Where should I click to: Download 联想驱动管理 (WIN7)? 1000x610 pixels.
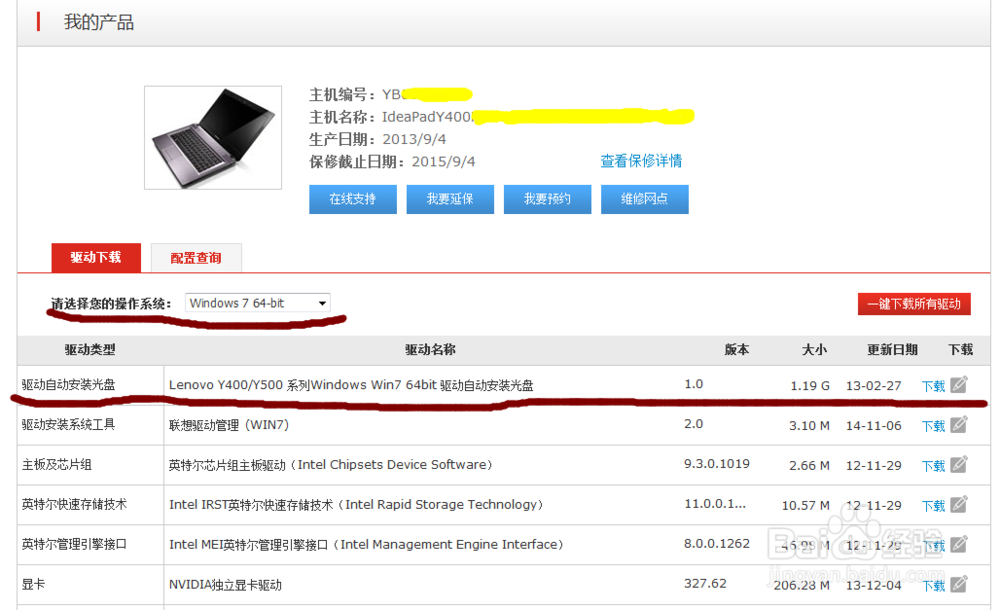click(933, 426)
